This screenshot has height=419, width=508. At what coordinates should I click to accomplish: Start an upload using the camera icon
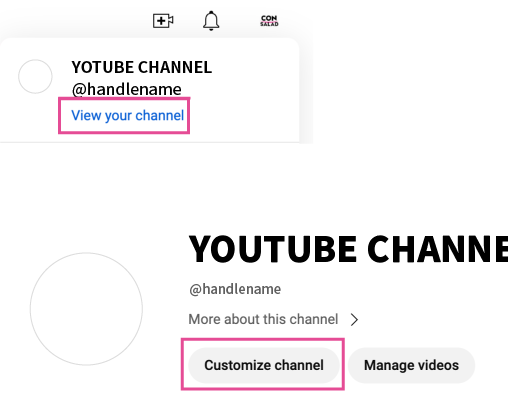tap(163, 21)
